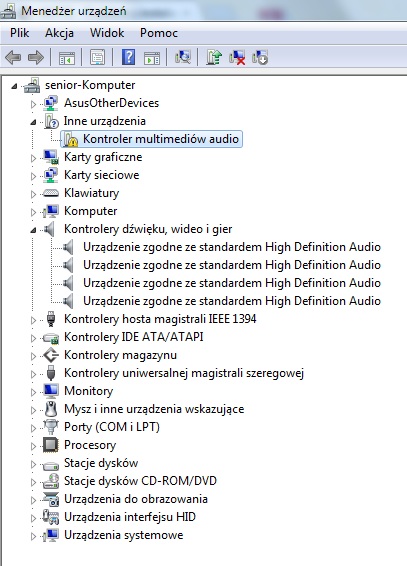
Task: Expand the Procesory category
Action: point(33,446)
